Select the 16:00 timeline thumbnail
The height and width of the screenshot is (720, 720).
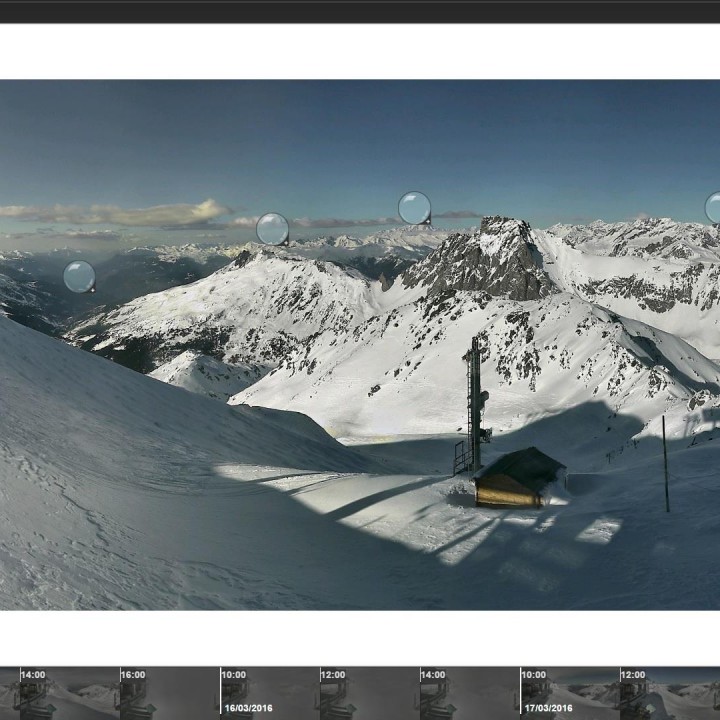(x=170, y=693)
